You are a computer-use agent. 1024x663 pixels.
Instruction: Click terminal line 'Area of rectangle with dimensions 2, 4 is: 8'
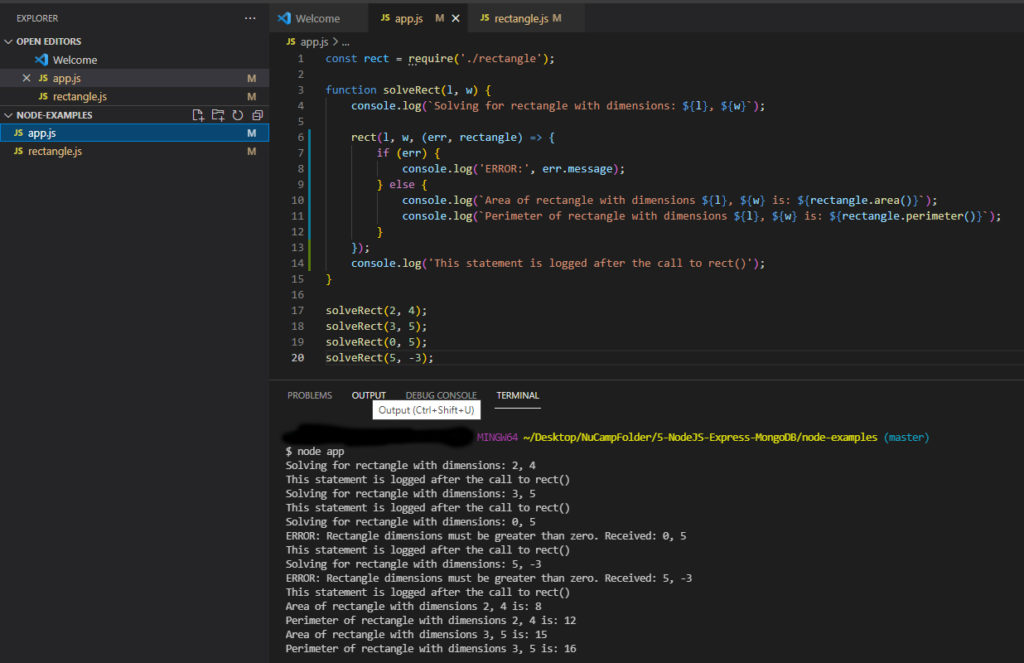pyautogui.click(x=413, y=606)
